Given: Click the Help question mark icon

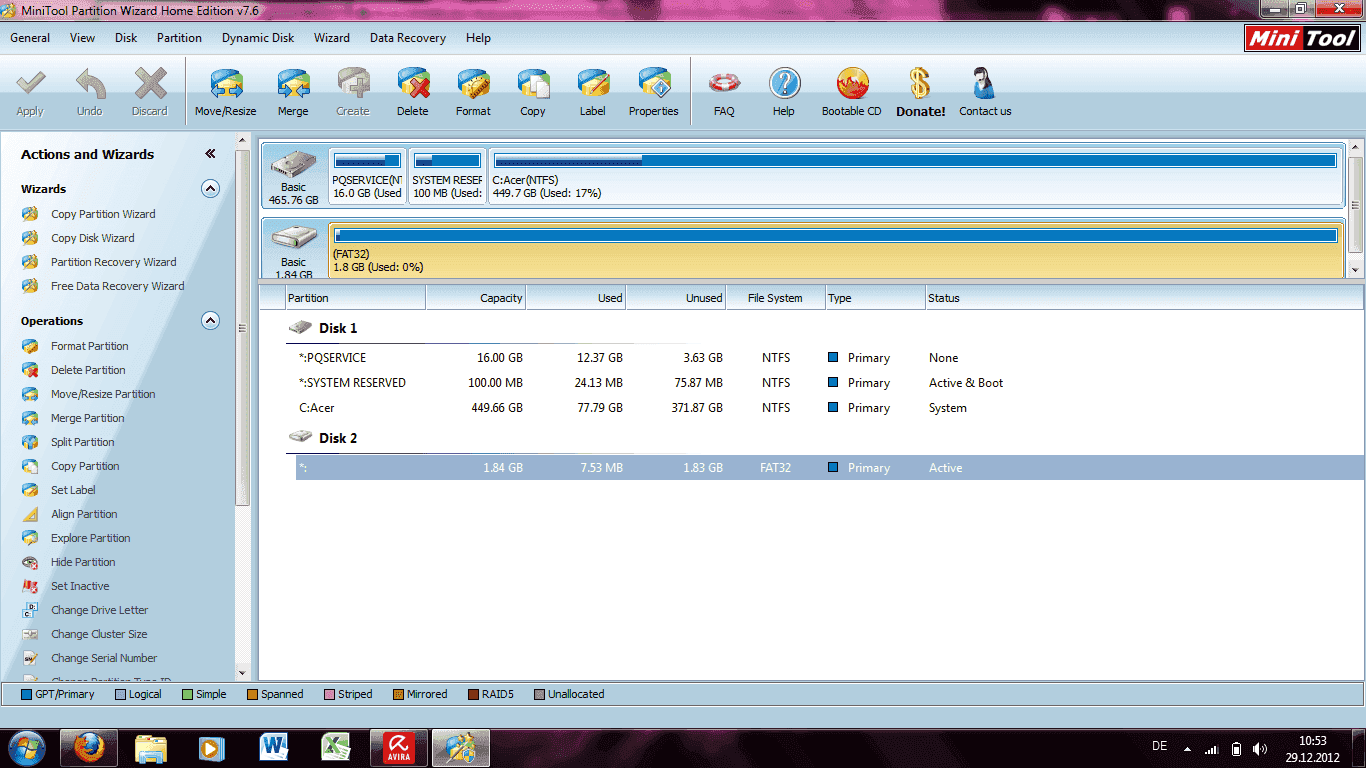Looking at the screenshot, I should [x=784, y=83].
